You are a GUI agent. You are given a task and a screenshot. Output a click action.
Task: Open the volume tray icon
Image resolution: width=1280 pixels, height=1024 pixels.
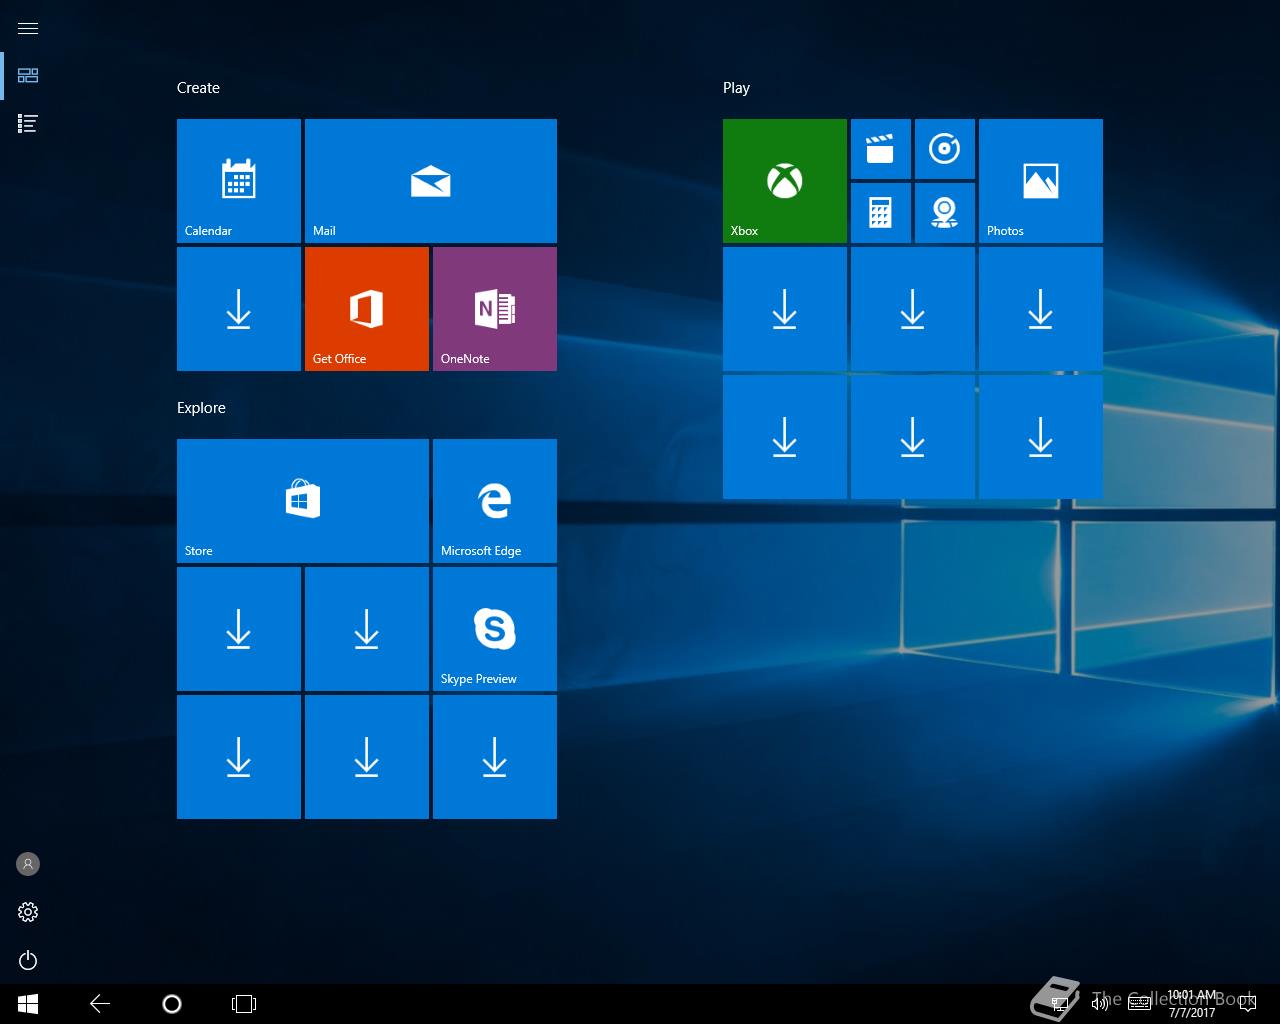point(1100,1004)
